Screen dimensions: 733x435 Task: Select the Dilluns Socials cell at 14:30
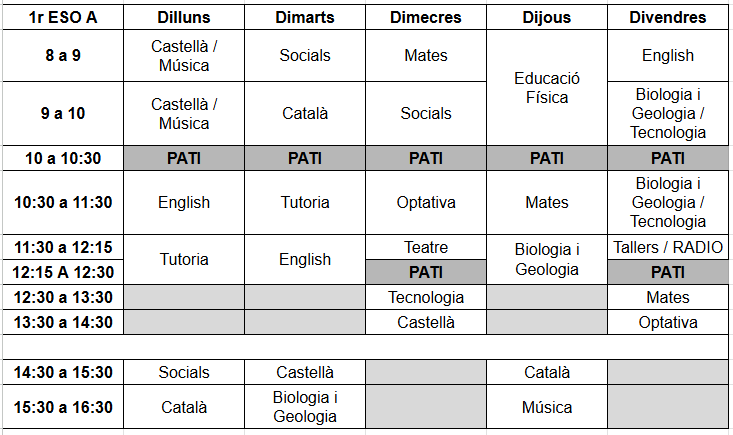(184, 372)
